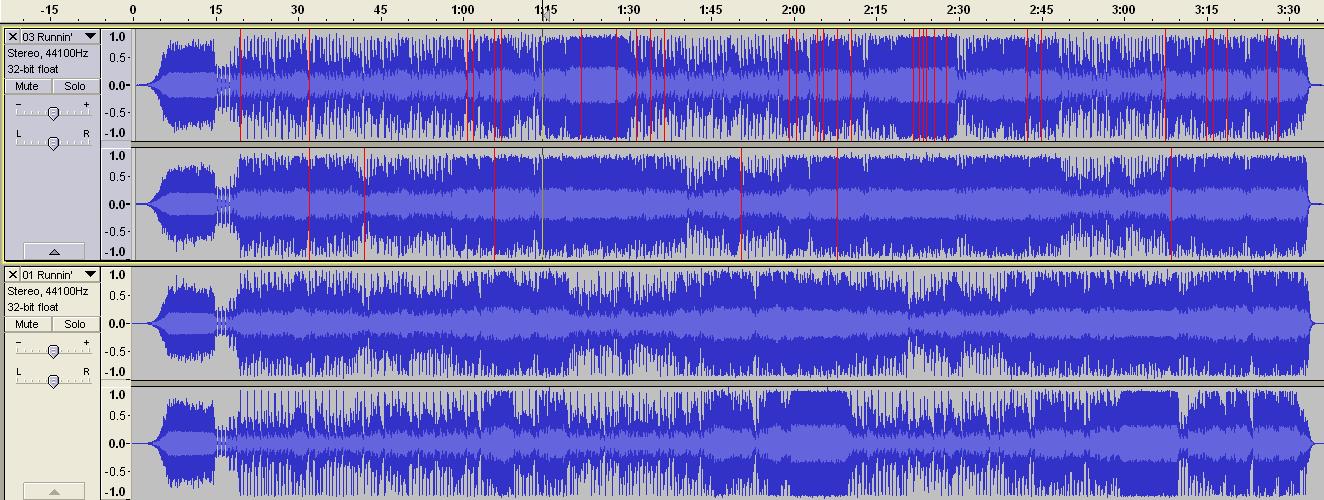Open the 01 Runnin' track dropdown menu

[x=90, y=275]
